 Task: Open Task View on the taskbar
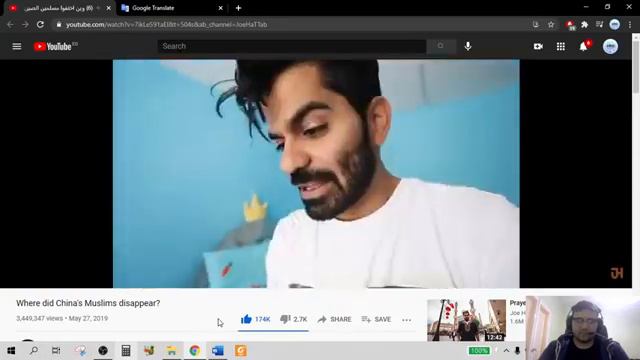tap(56, 351)
